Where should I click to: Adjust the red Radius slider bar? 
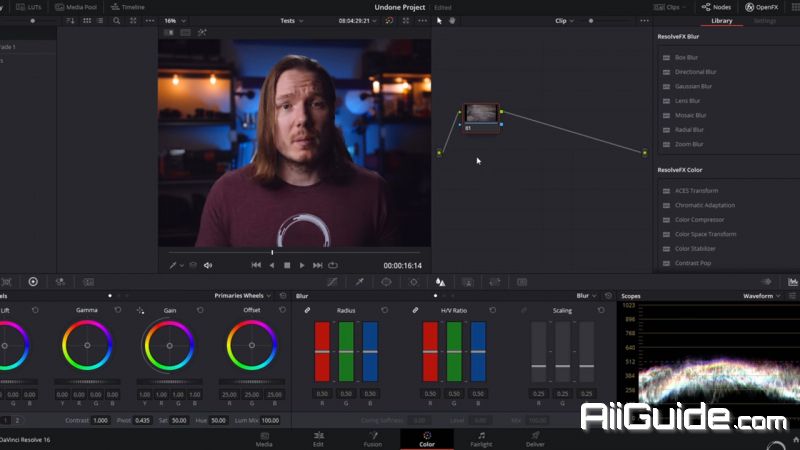point(322,352)
